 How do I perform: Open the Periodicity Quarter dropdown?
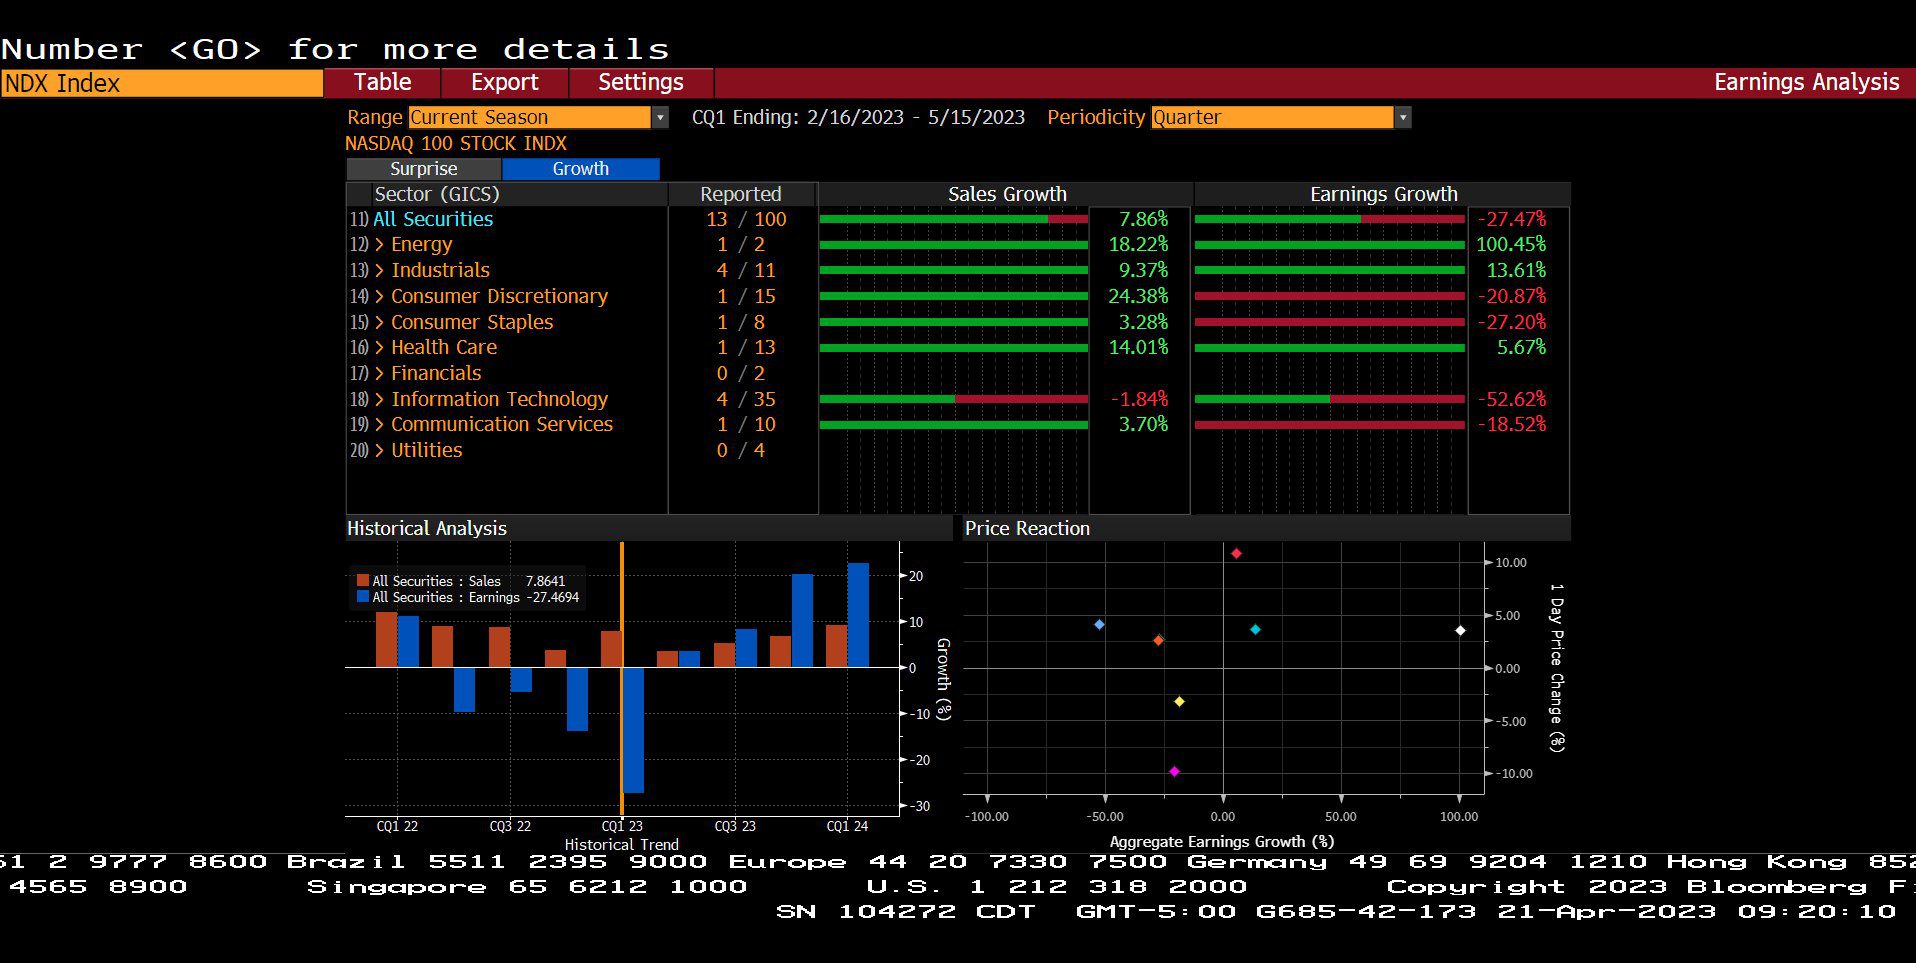[1272, 117]
